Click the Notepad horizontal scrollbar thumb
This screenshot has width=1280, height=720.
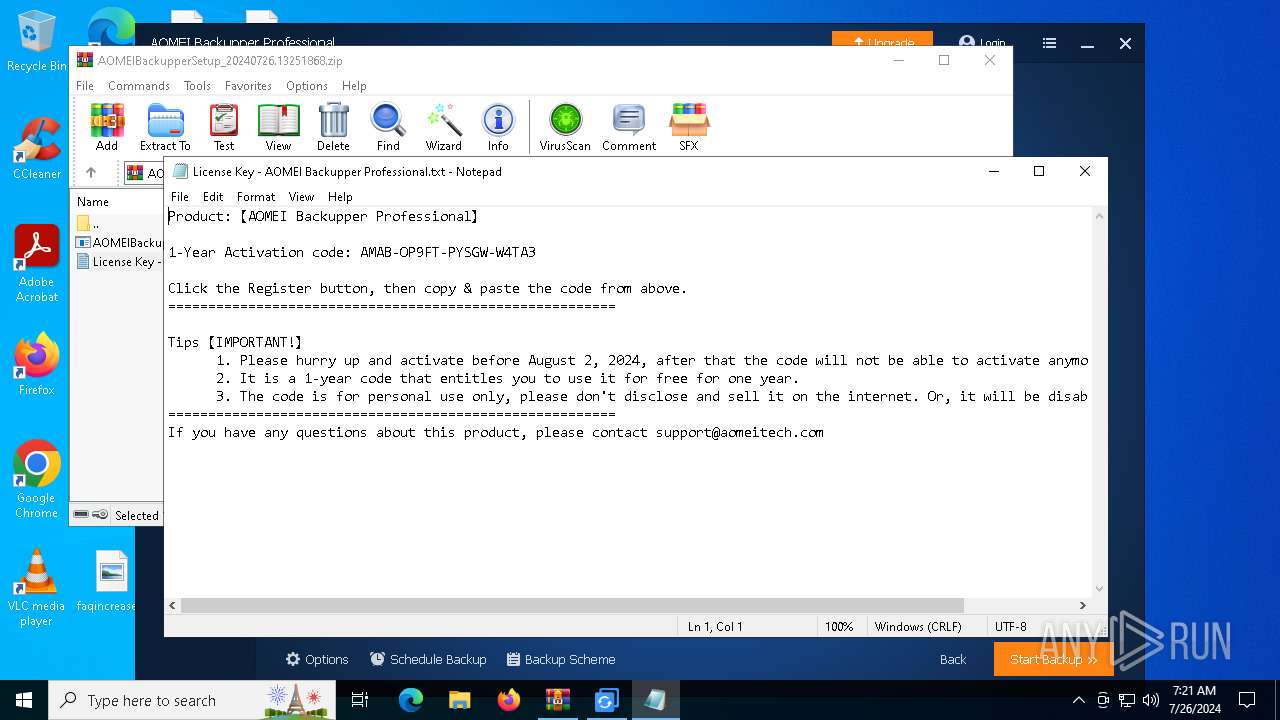572,605
